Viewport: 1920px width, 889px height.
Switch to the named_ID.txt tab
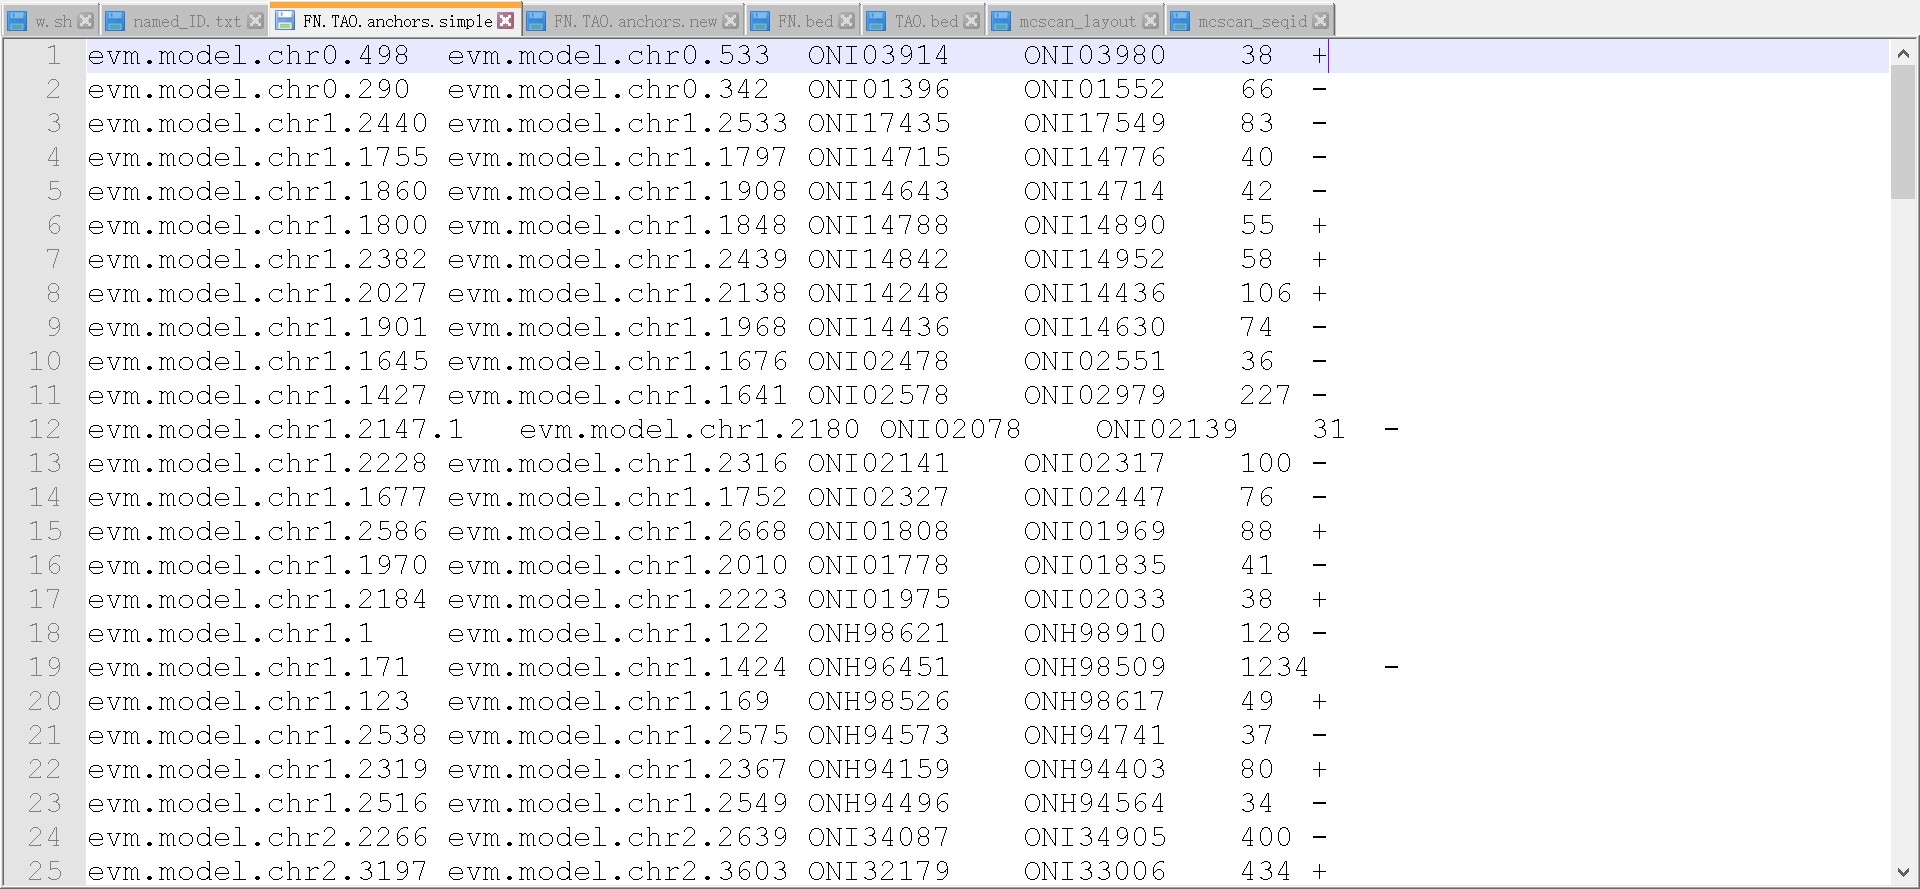(185, 21)
